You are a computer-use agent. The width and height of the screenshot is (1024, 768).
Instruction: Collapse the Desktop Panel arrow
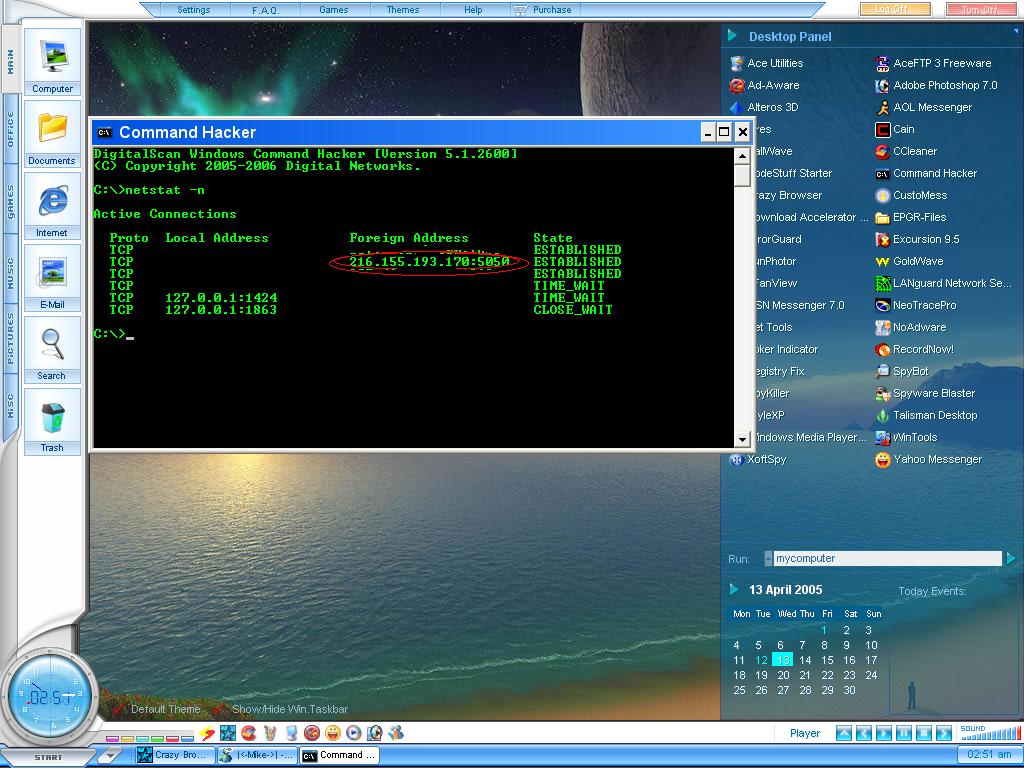733,36
